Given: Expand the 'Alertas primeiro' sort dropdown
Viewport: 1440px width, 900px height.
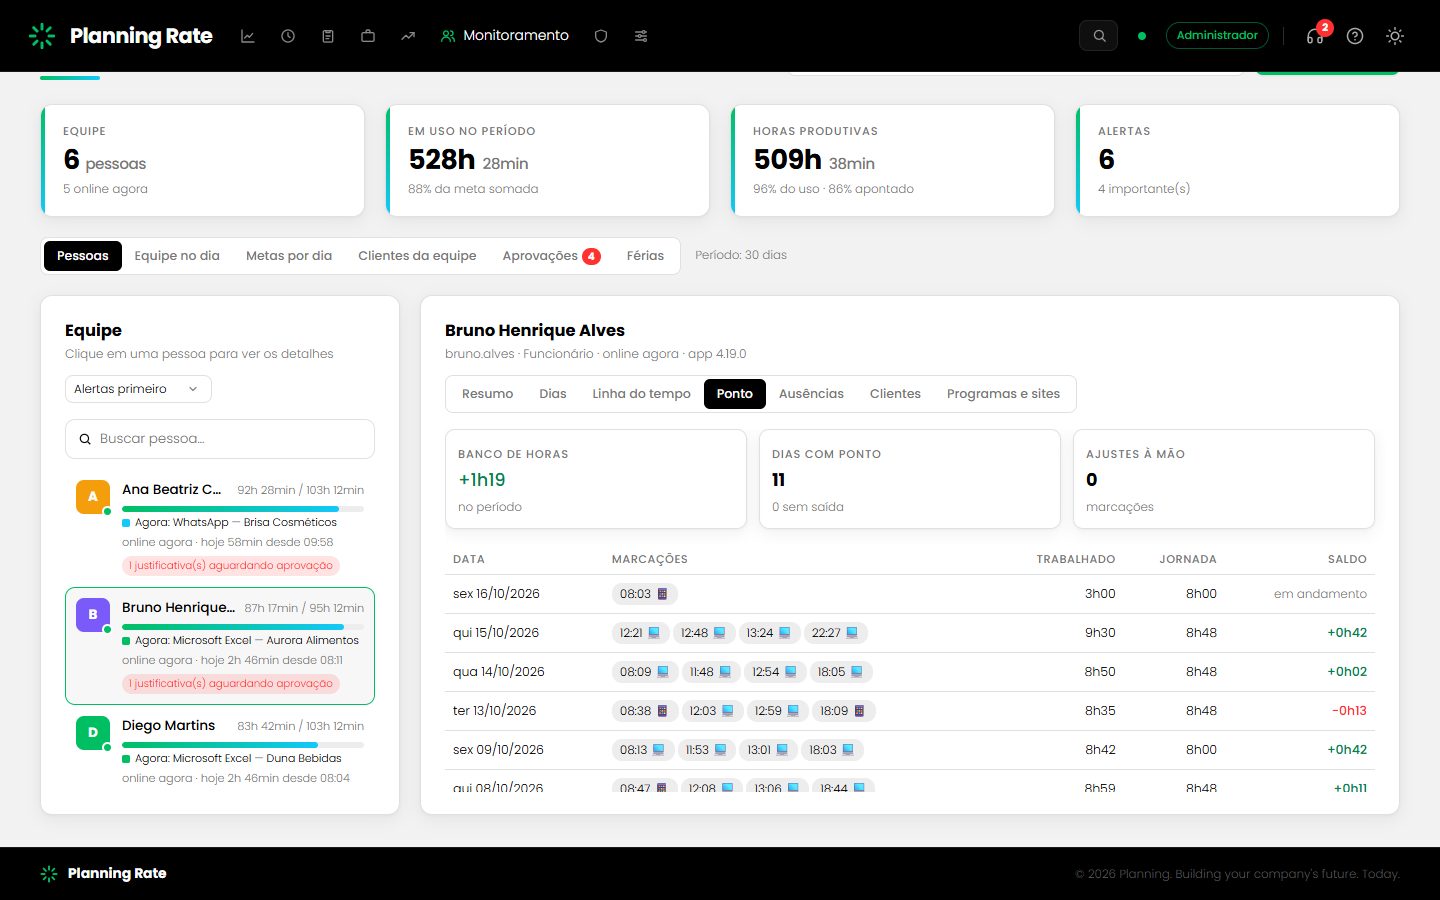Looking at the screenshot, I should pyautogui.click(x=138, y=389).
